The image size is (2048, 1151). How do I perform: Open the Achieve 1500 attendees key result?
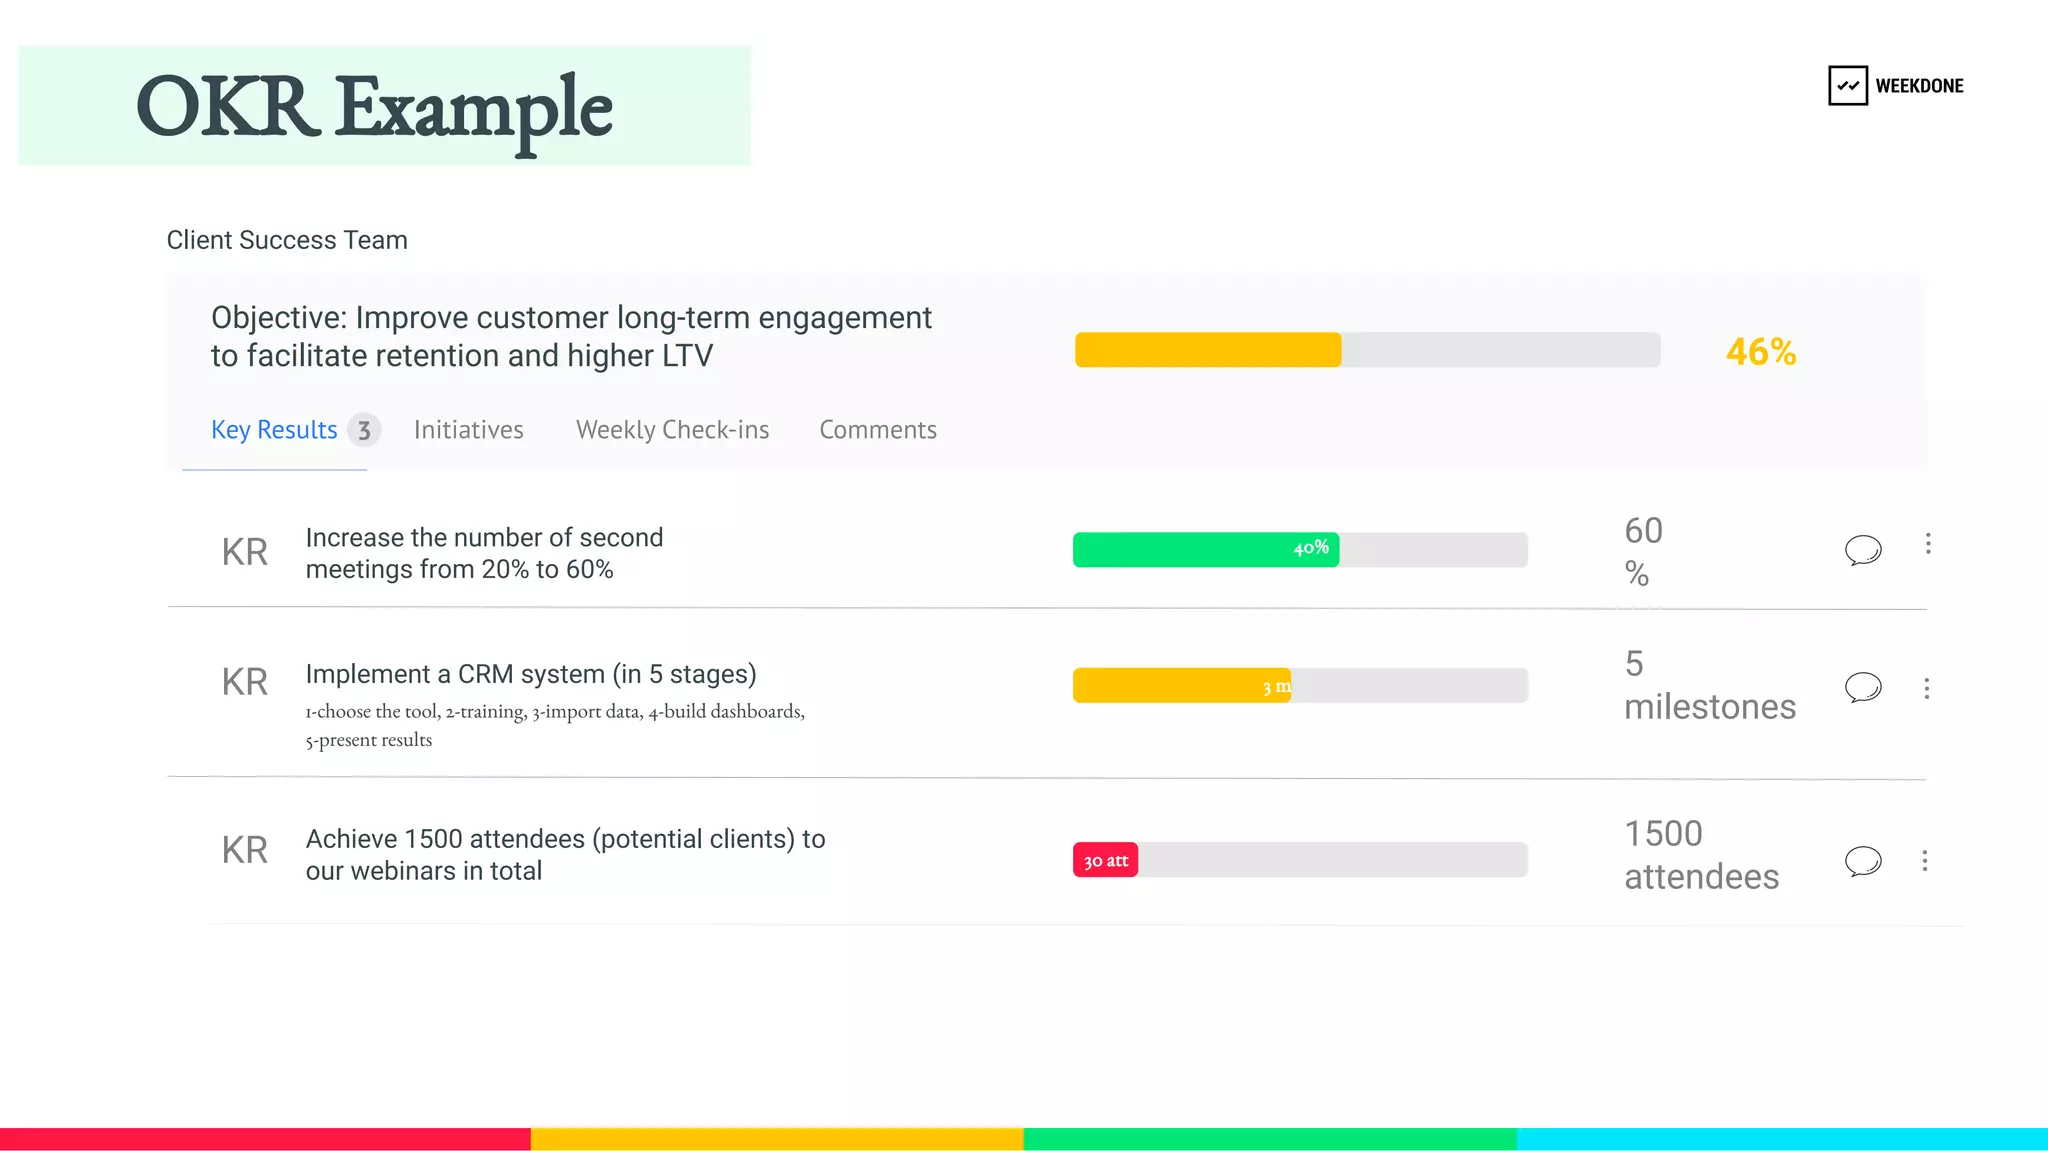pyautogui.click(x=565, y=855)
